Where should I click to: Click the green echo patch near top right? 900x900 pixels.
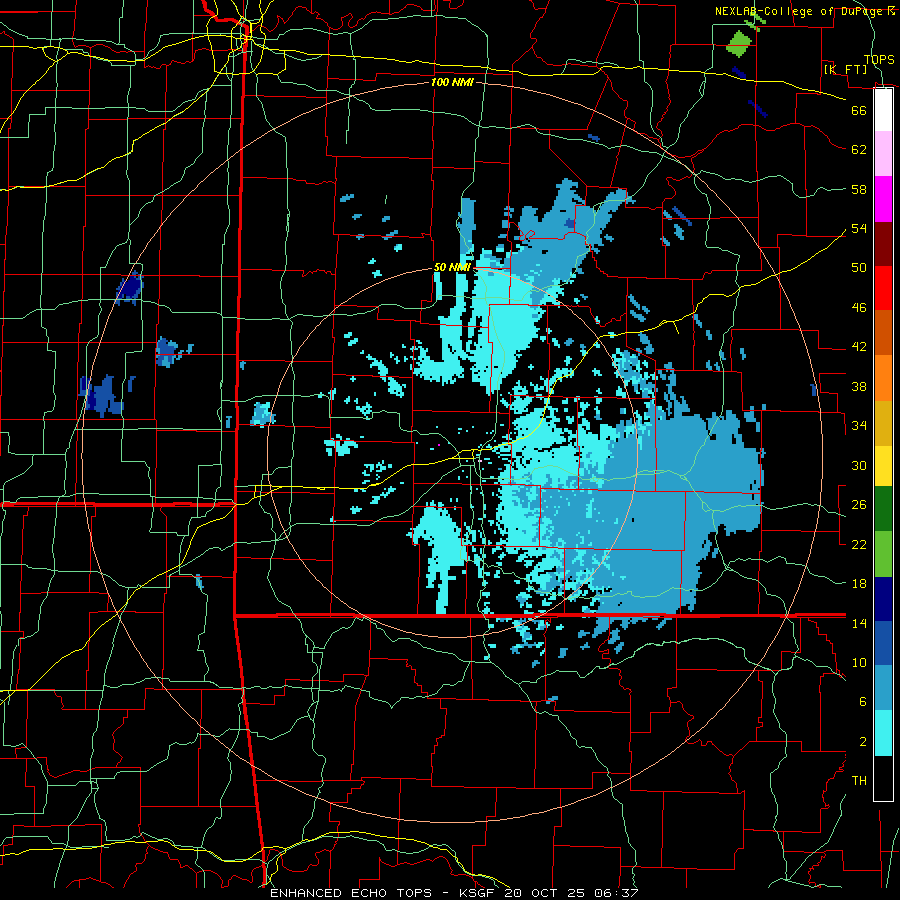coord(738,44)
